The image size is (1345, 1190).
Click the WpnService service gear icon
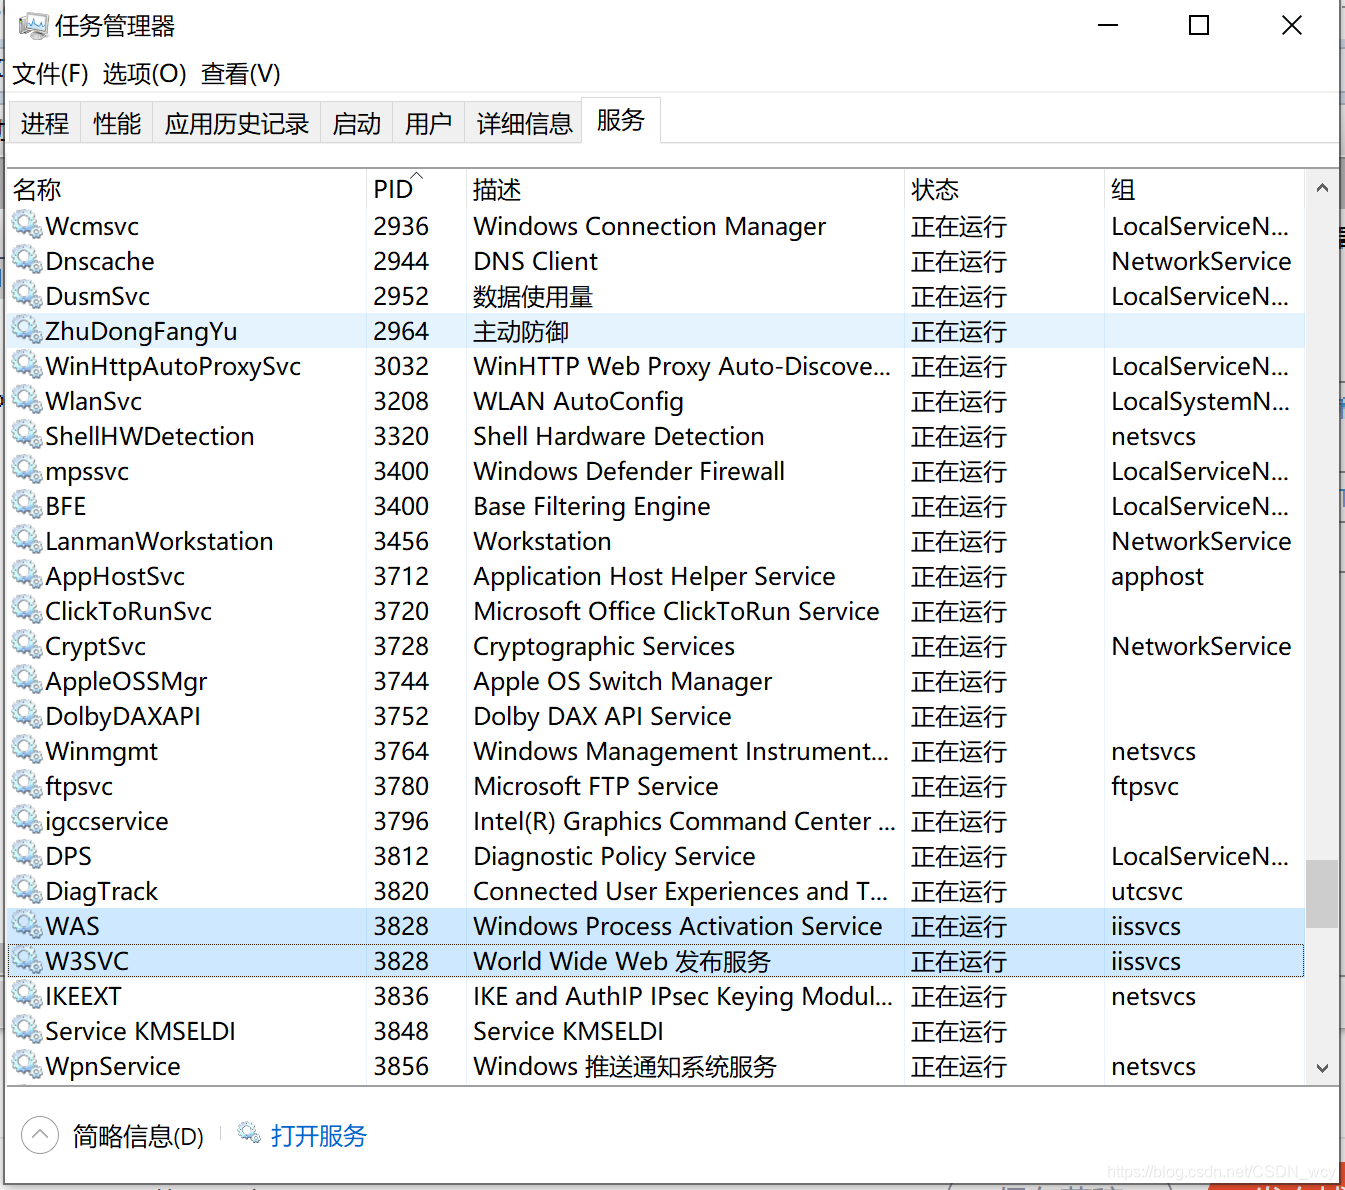point(26,1064)
